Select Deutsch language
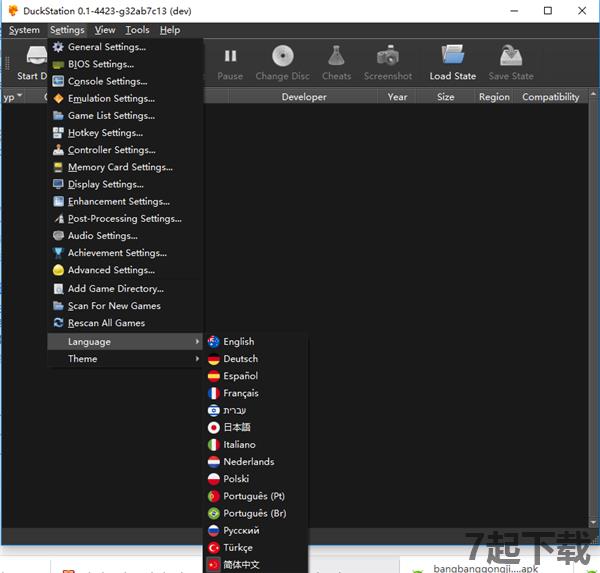600x573 pixels. (257, 359)
